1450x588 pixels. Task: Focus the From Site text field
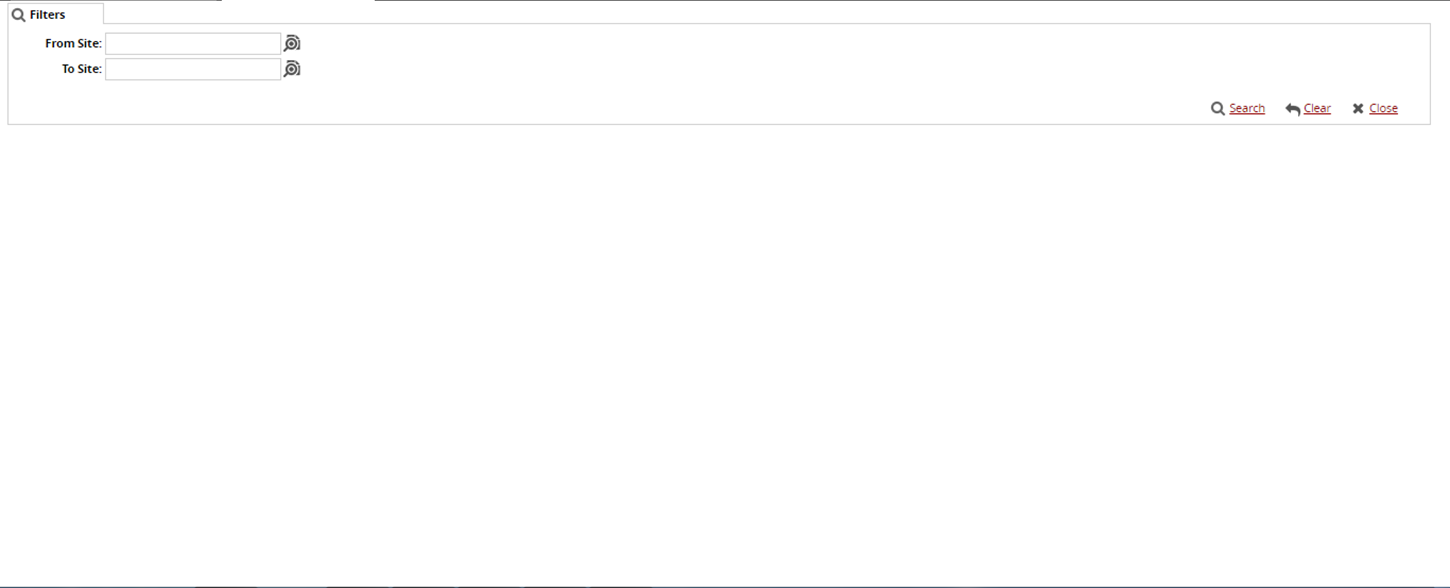[193, 44]
